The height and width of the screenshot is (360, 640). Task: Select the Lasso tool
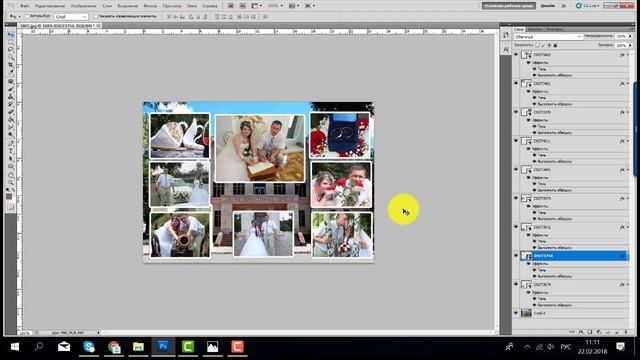click(x=11, y=49)
